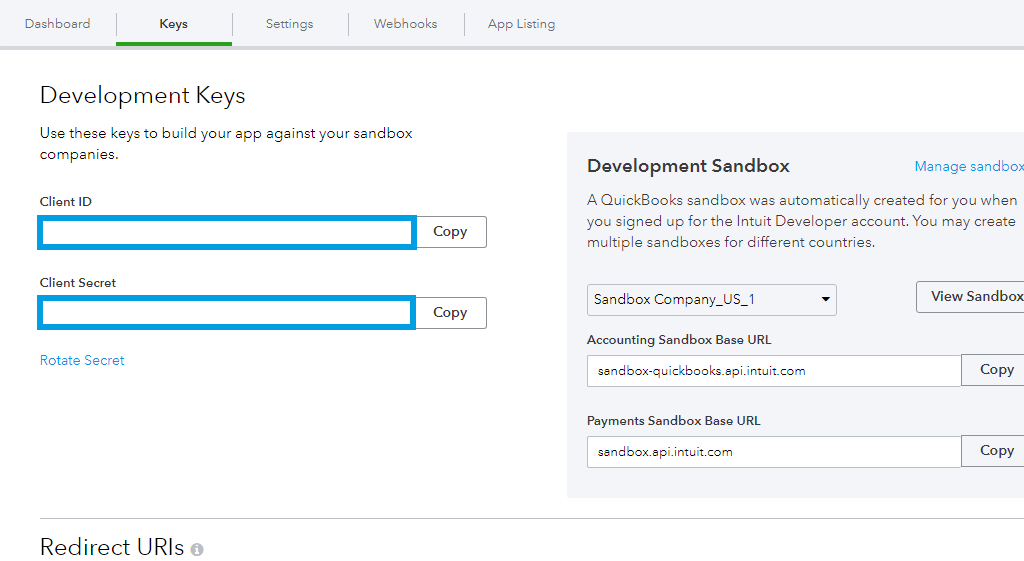Click the sandbox.api.intuit.com URL field
The image size is (1024, 561).
[x=773, y=451]
